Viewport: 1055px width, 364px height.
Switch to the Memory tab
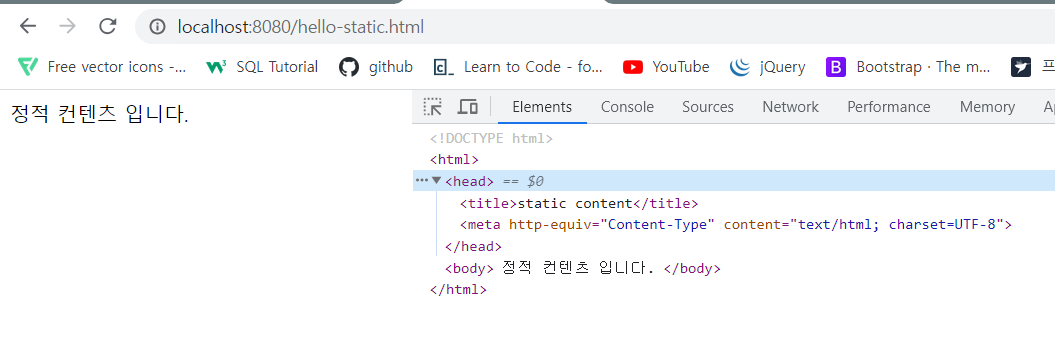pos(987,107)
